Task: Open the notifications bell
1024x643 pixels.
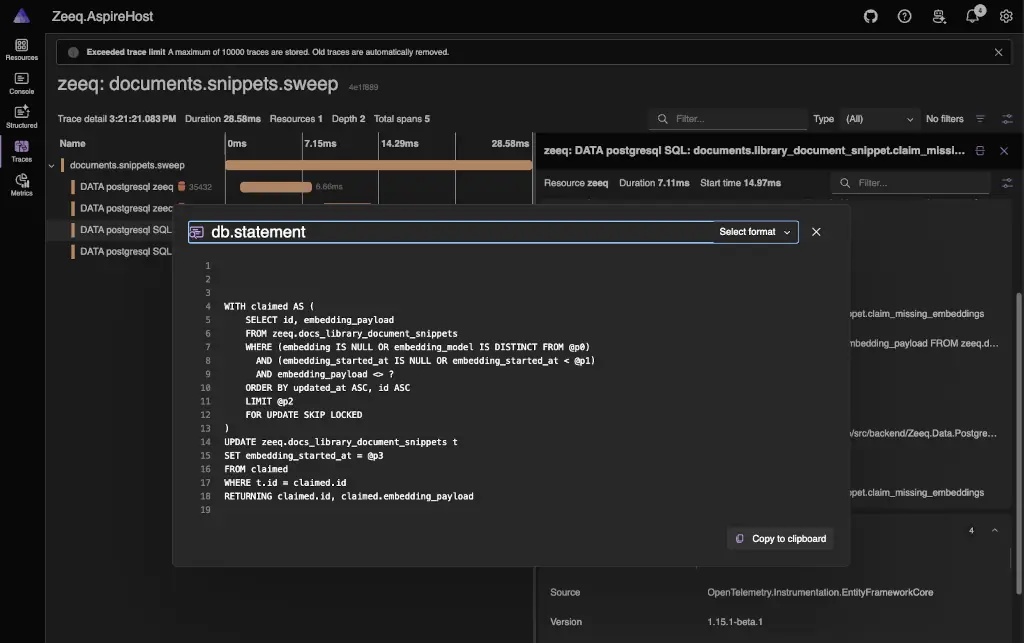Action: (972, 16)
